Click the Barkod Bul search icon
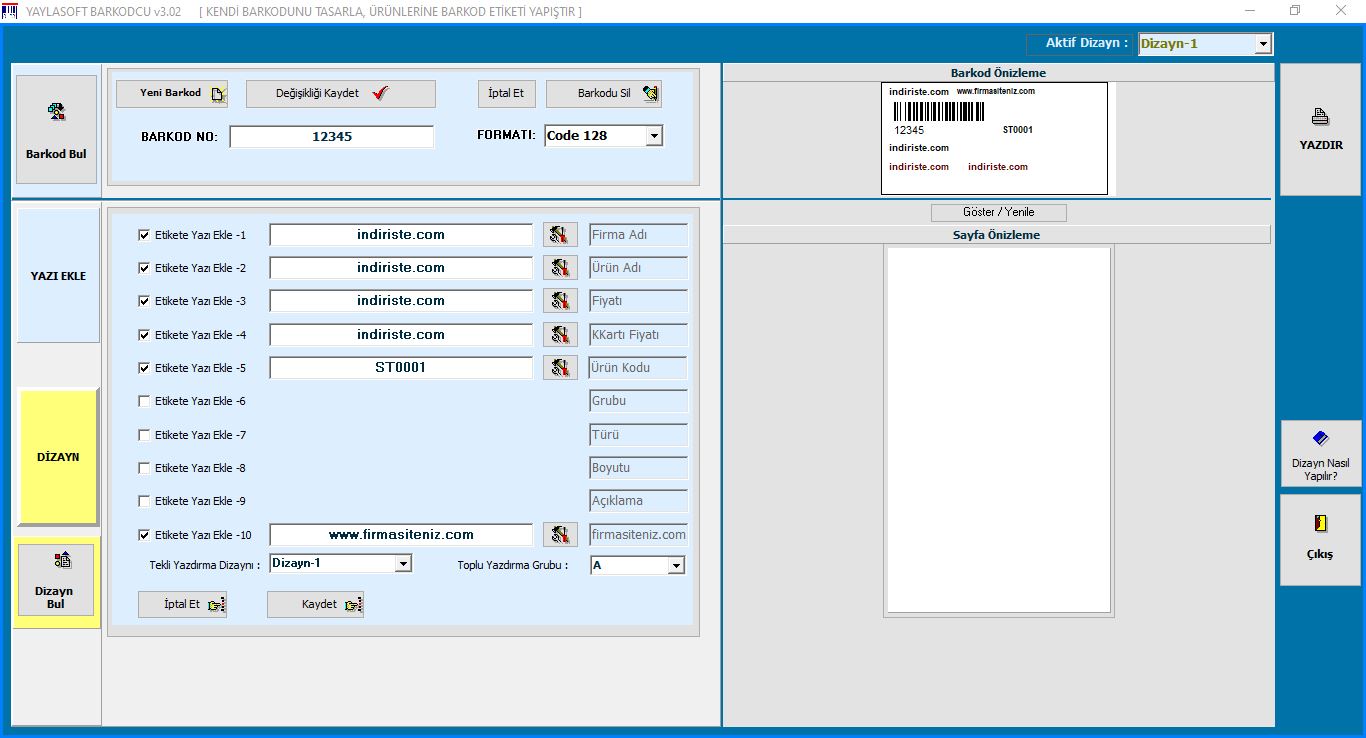1366x738 pixels. (57, 112)
